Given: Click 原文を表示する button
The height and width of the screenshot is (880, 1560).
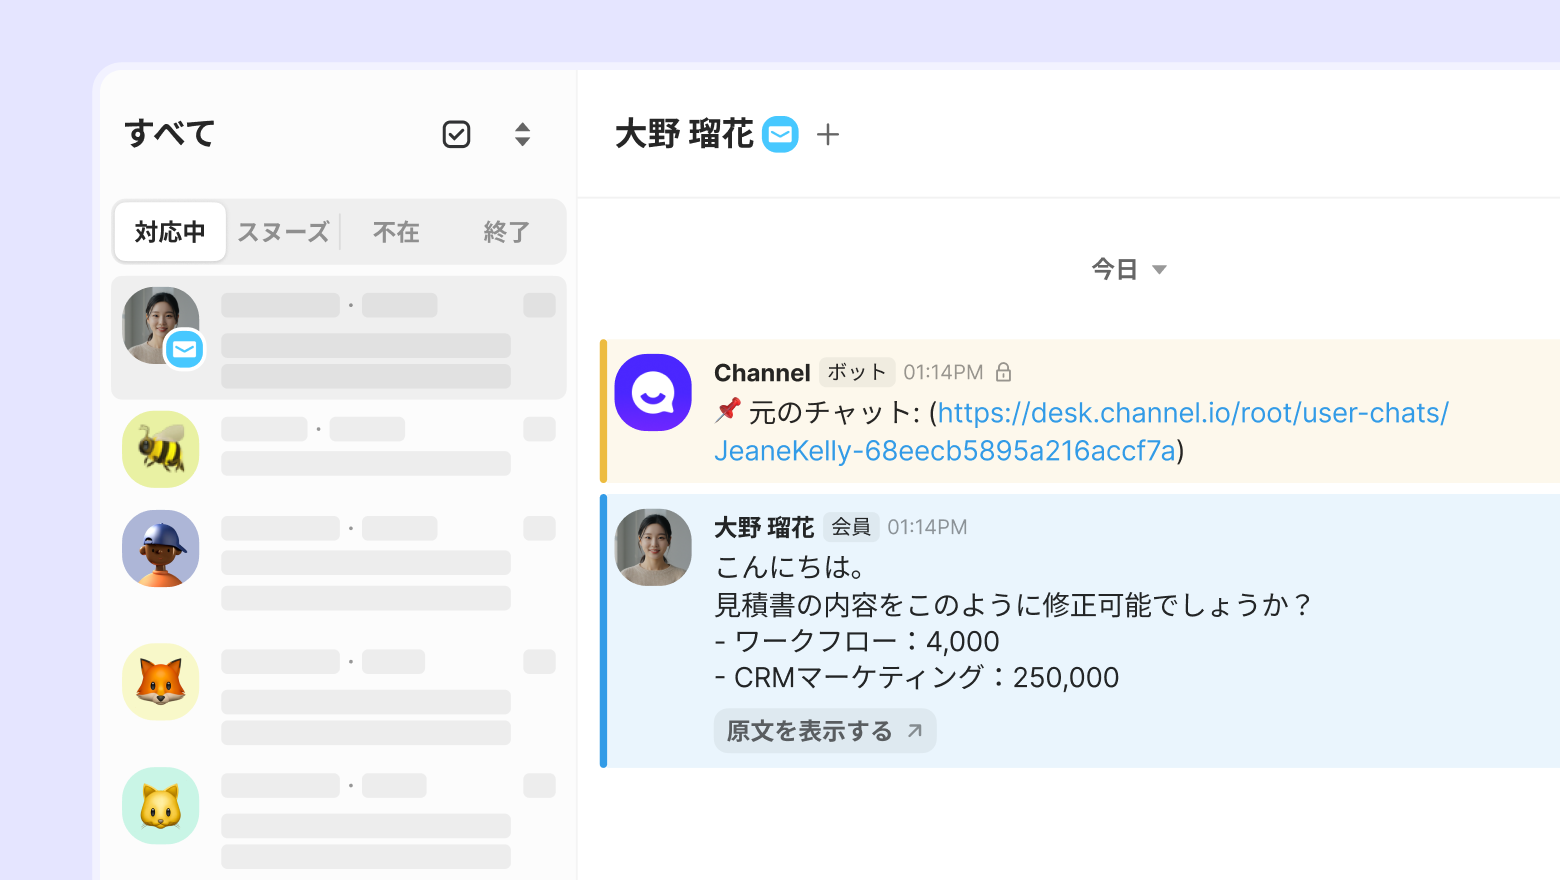Looking at the screenshot, I should coord(824,731).
